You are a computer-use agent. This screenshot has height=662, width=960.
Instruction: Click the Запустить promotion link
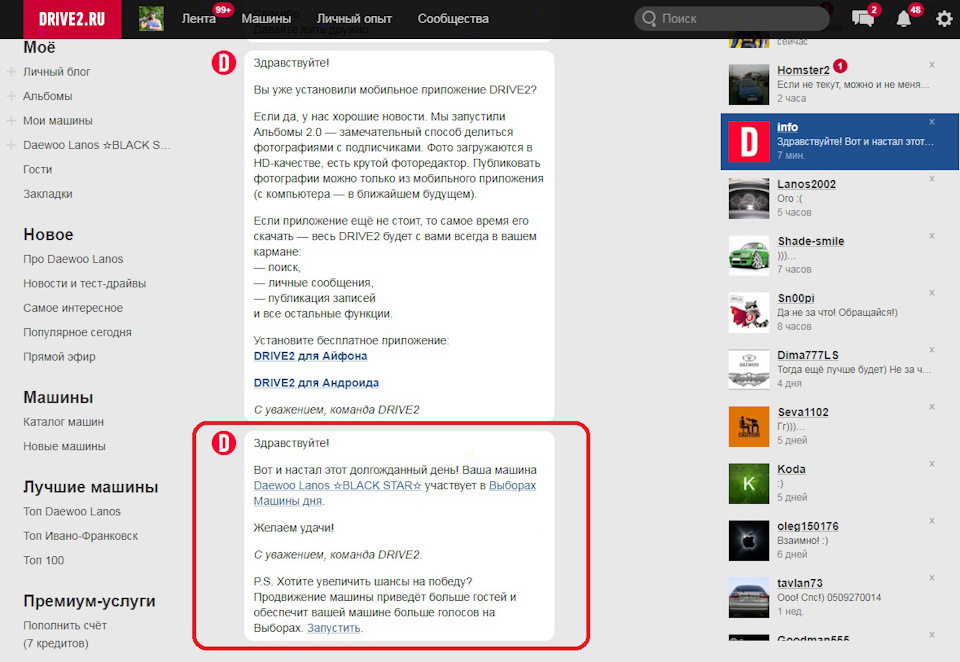pyautogui.click(x=334, y=628)
